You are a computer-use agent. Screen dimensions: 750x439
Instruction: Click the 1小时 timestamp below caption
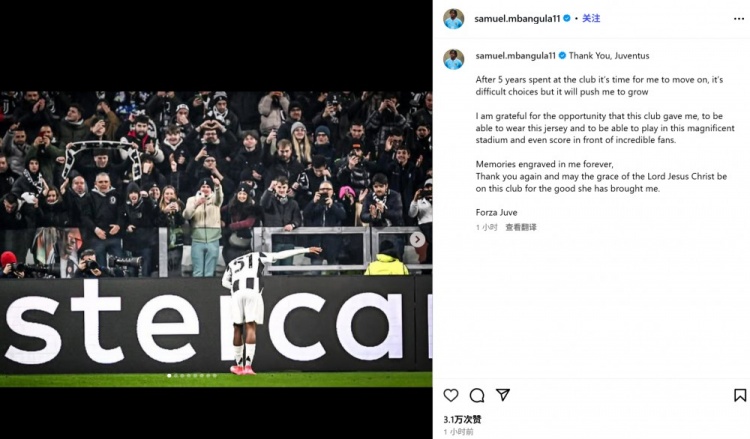click(x=485, y=227)
